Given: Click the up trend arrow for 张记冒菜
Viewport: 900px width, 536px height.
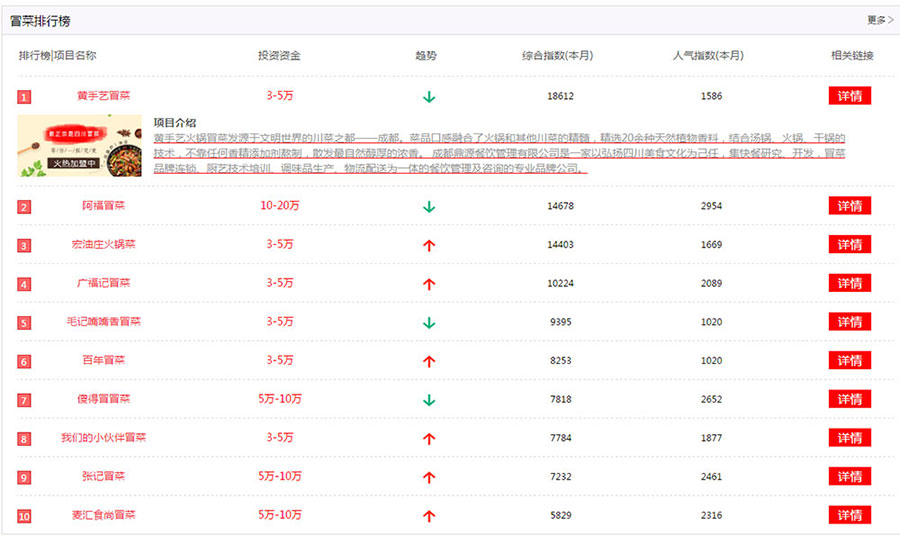Looking at the screenshot, I should 429,477.
